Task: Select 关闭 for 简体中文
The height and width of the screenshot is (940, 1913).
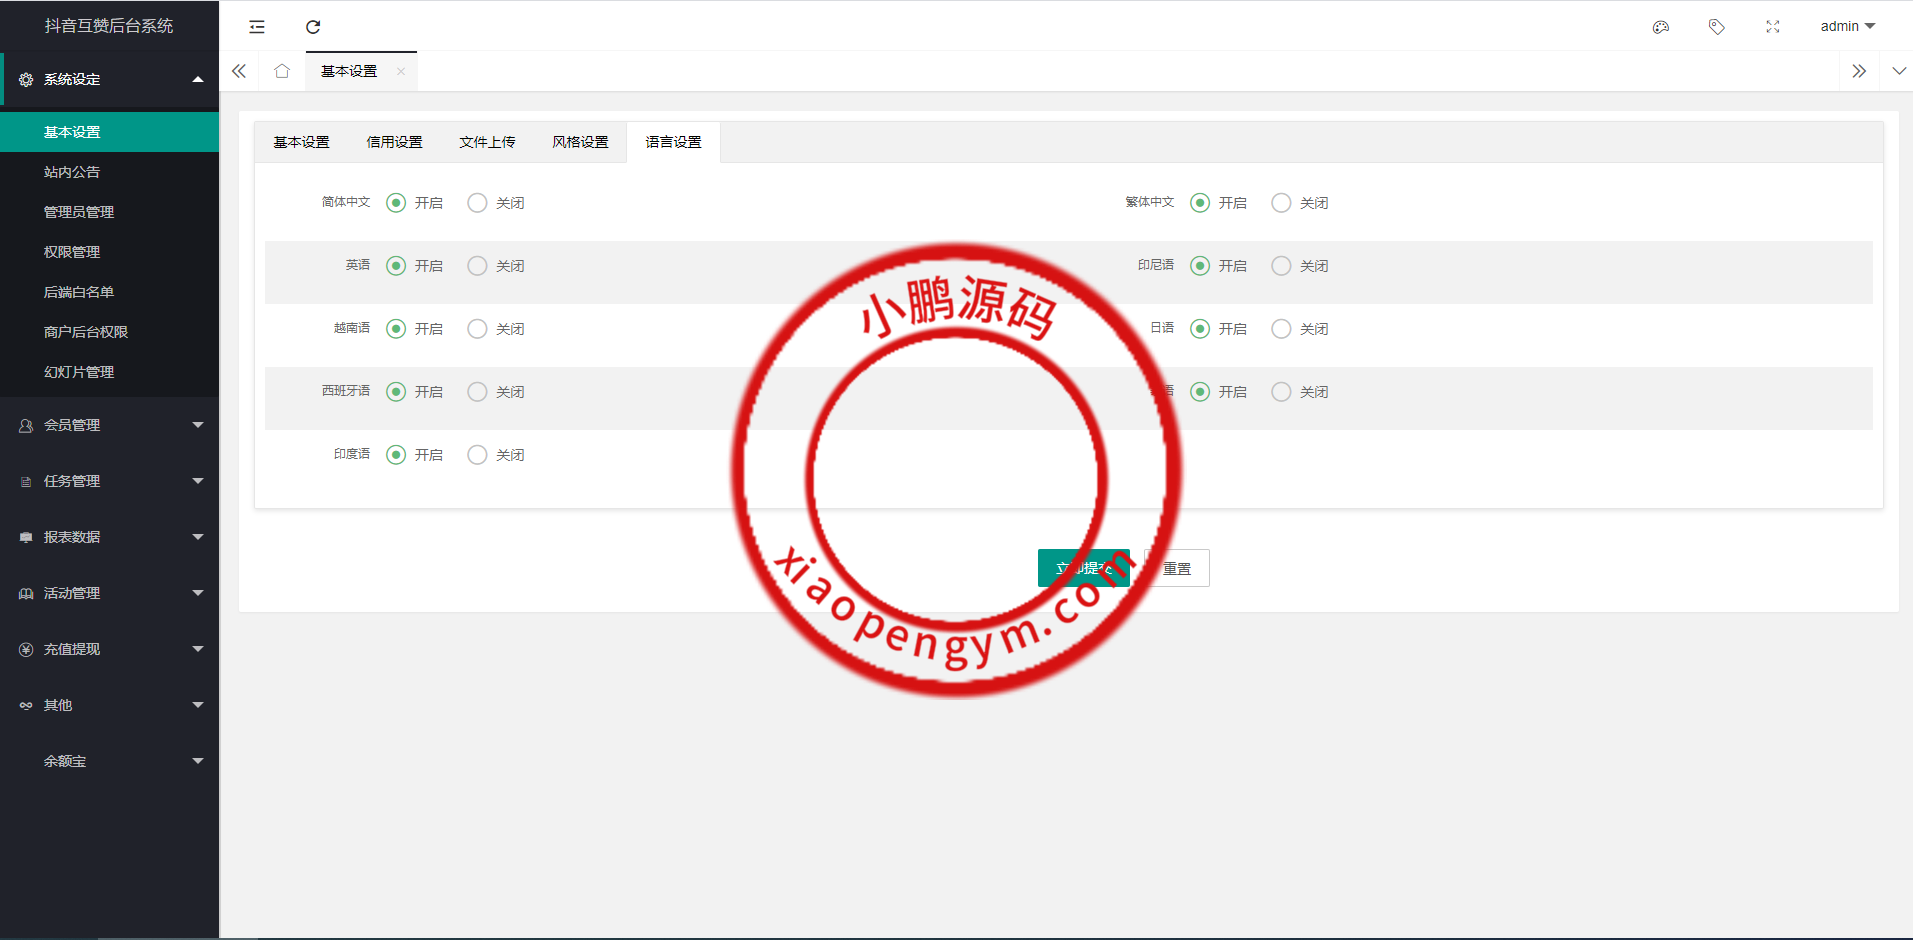Action: pyautogui.click(x=478, y=203)
